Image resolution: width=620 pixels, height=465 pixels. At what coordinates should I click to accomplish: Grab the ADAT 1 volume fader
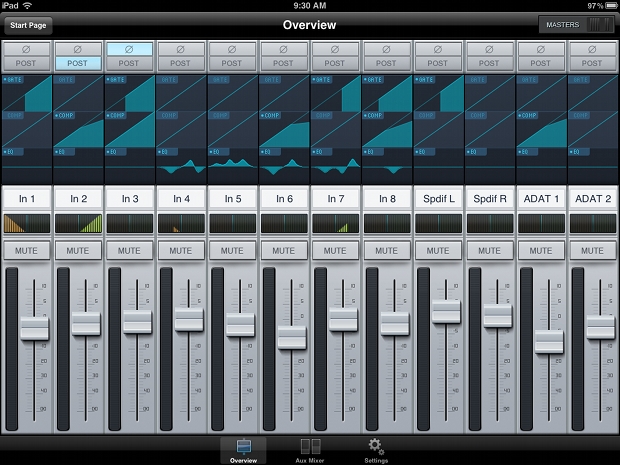[549, 342]
